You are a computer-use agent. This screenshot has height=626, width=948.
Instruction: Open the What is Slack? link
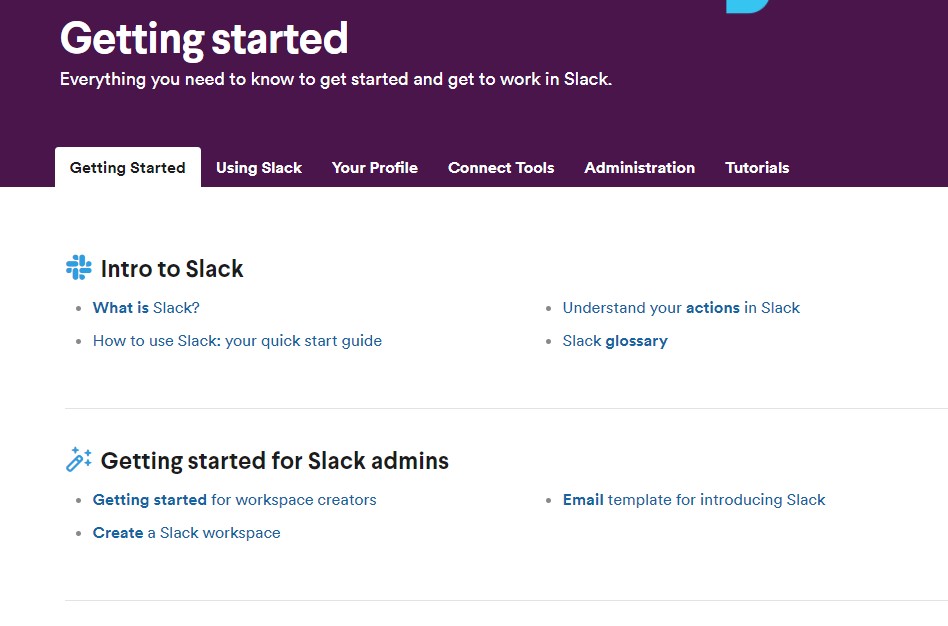[146, 308]
